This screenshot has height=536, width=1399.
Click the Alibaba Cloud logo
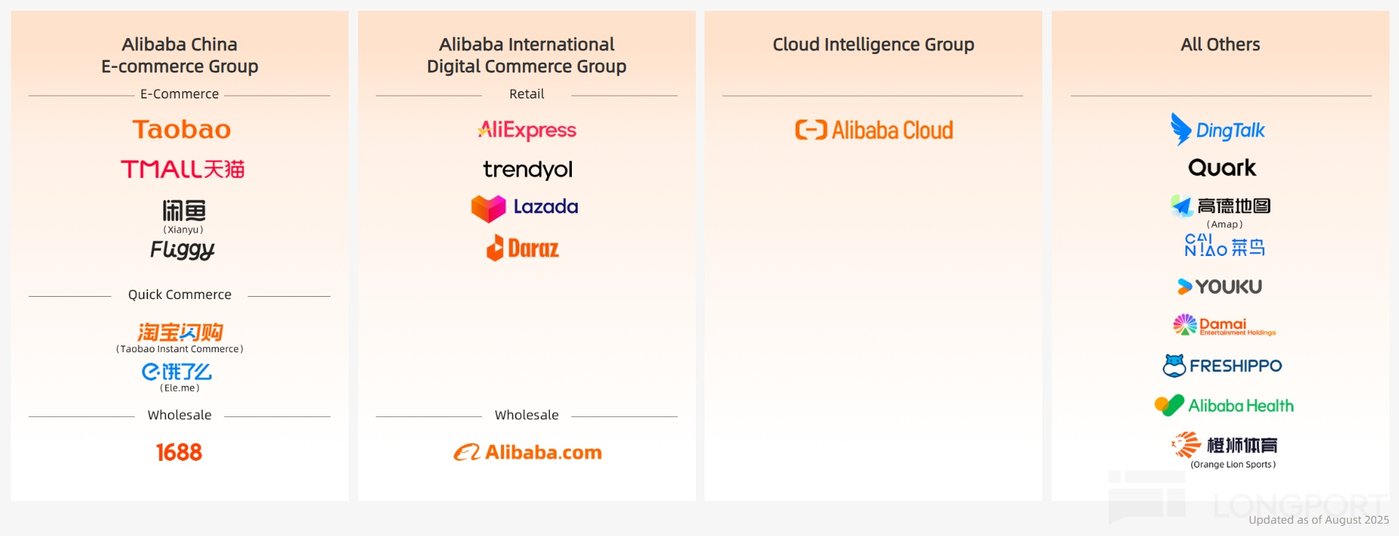click(x=874, y=130)
